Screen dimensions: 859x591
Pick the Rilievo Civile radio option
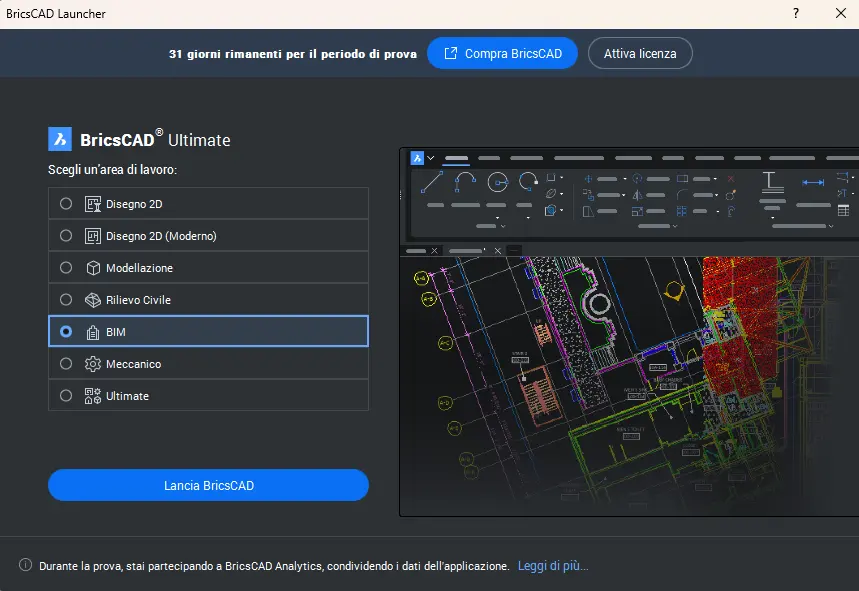click(x=66, y=300)
